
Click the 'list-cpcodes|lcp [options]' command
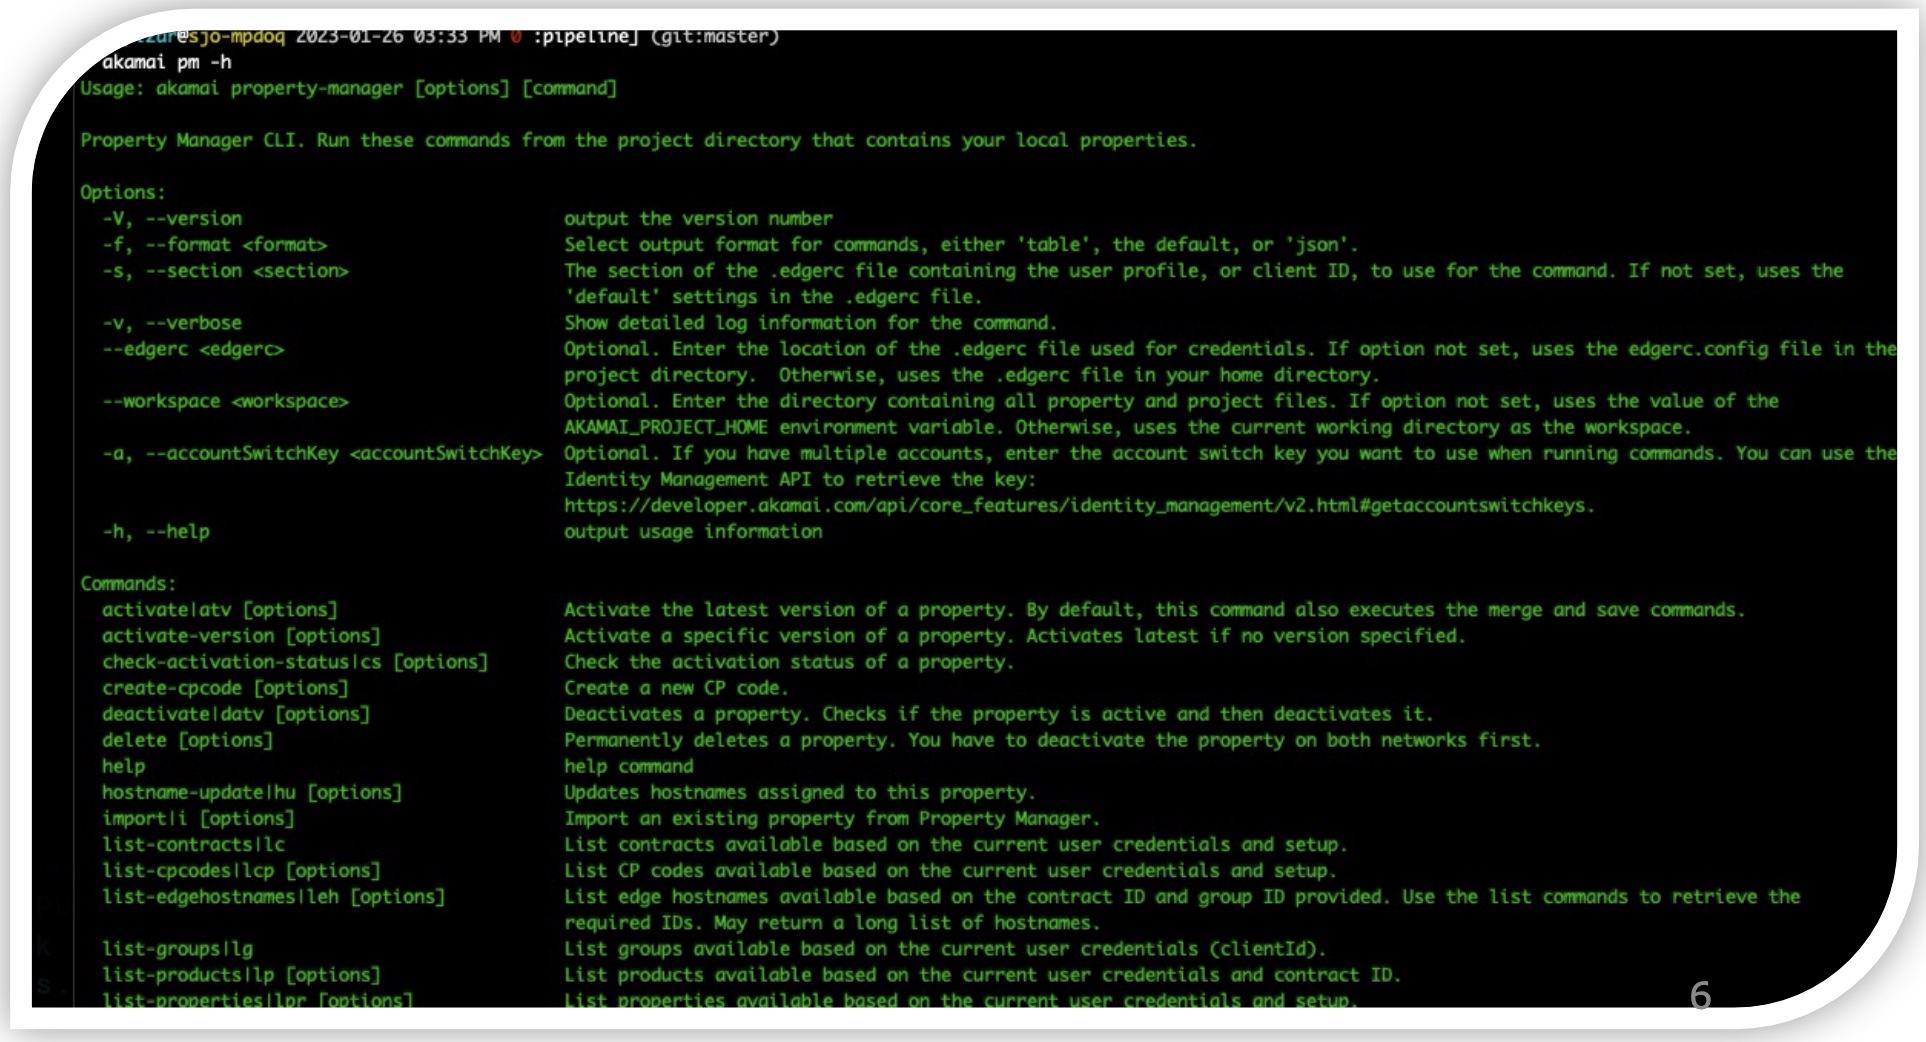pos(241,870)
